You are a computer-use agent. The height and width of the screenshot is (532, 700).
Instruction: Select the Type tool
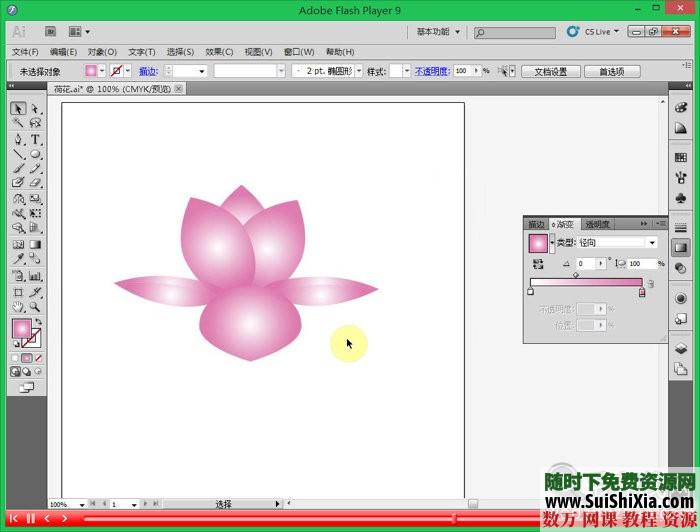pyautogui.click(x=35, y=139)
